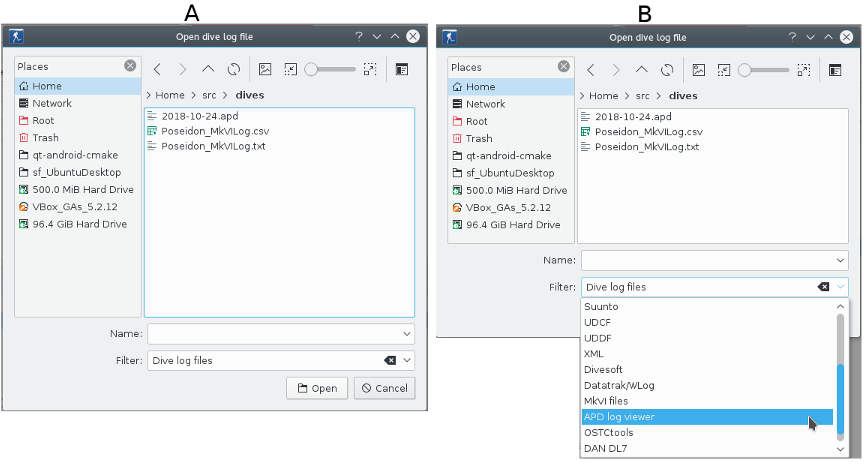The width and height of the screenshot is (864, 464).
Task: Expand the Filter dropdown in dialog A
Action: 407,361
